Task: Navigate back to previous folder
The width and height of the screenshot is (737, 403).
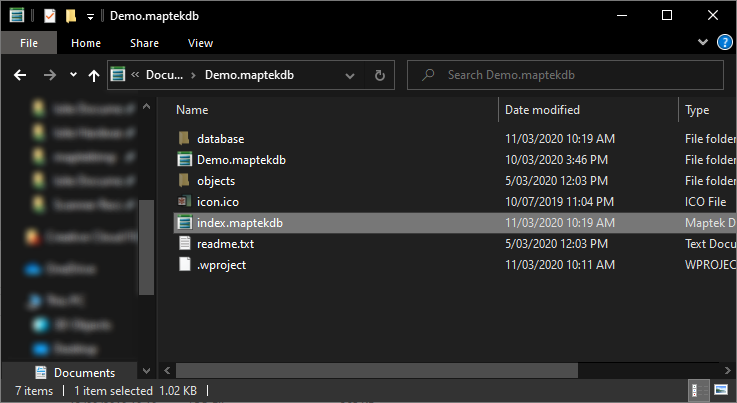Action: [x=20, y=75]
